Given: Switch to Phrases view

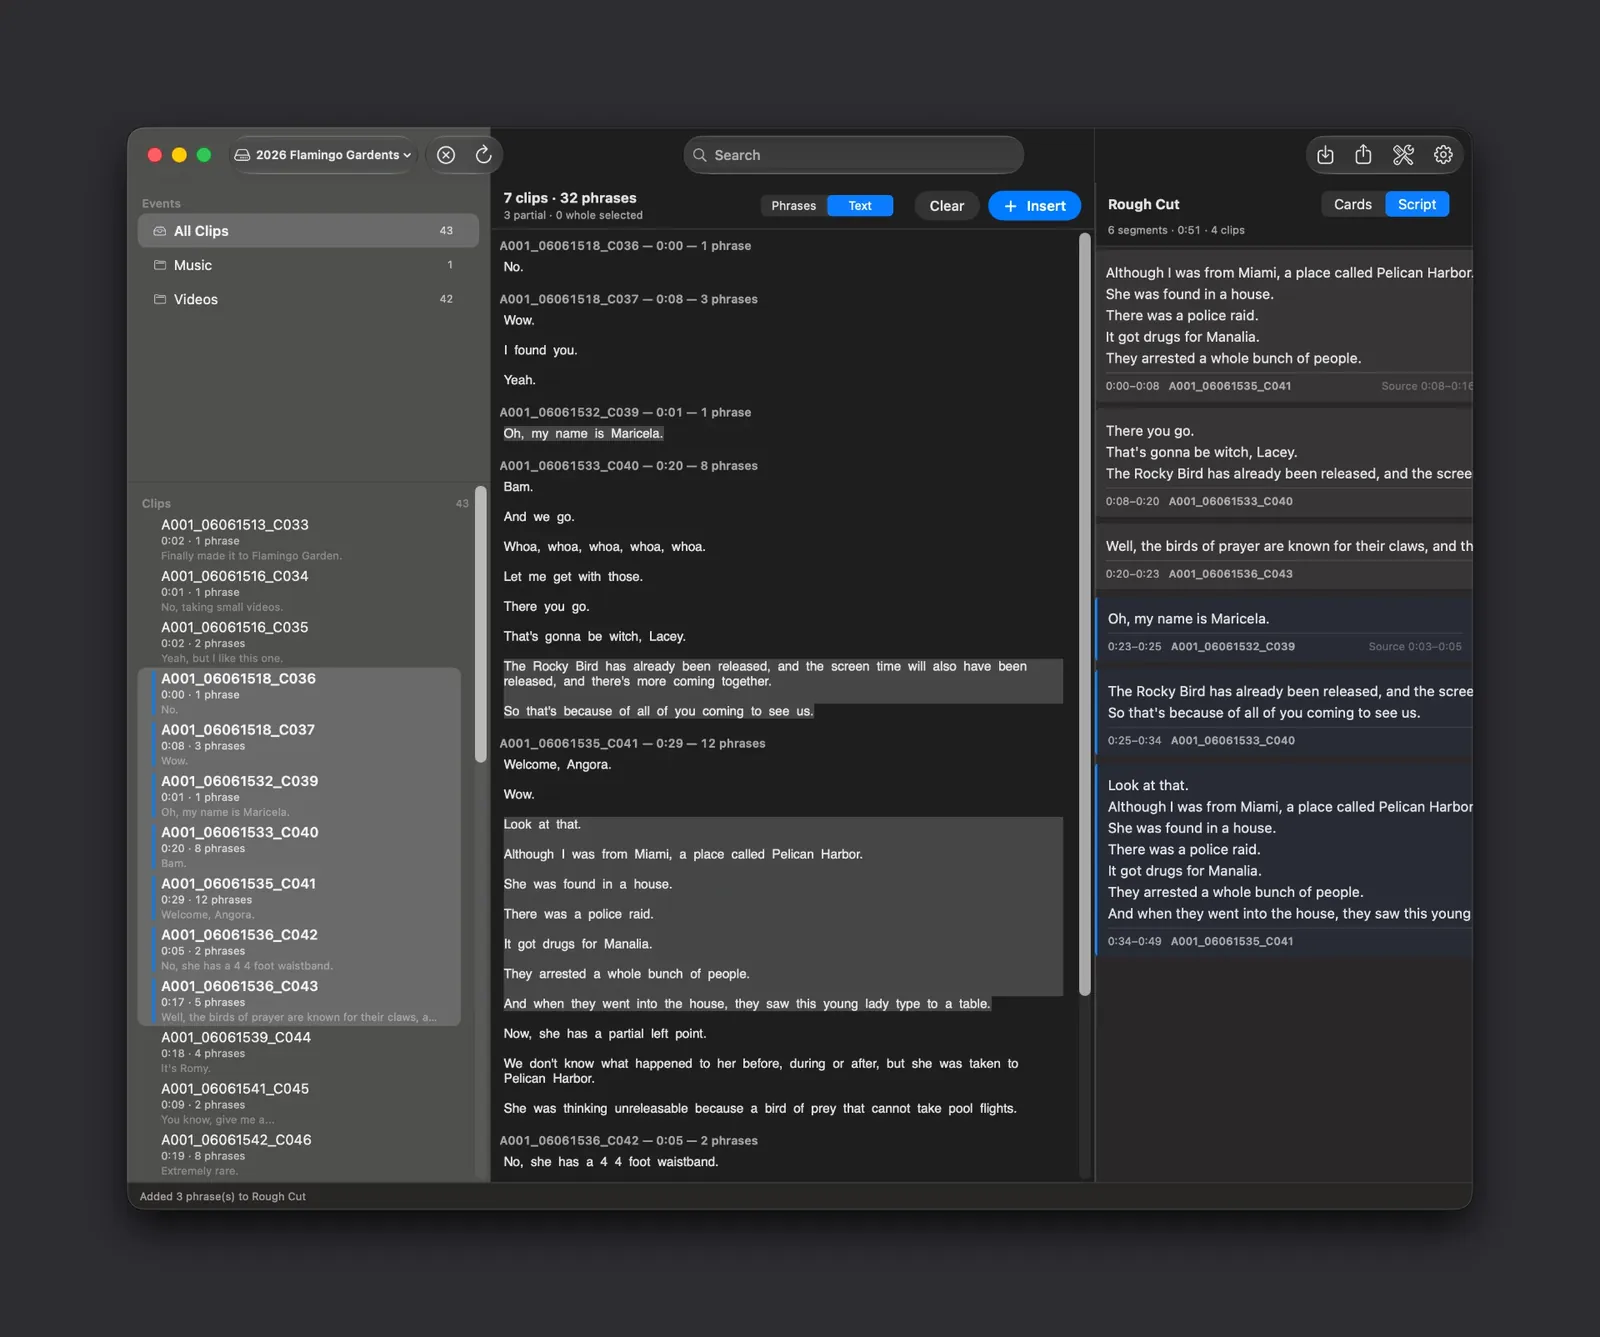Looking at the screenshot, I should [794, 206].
